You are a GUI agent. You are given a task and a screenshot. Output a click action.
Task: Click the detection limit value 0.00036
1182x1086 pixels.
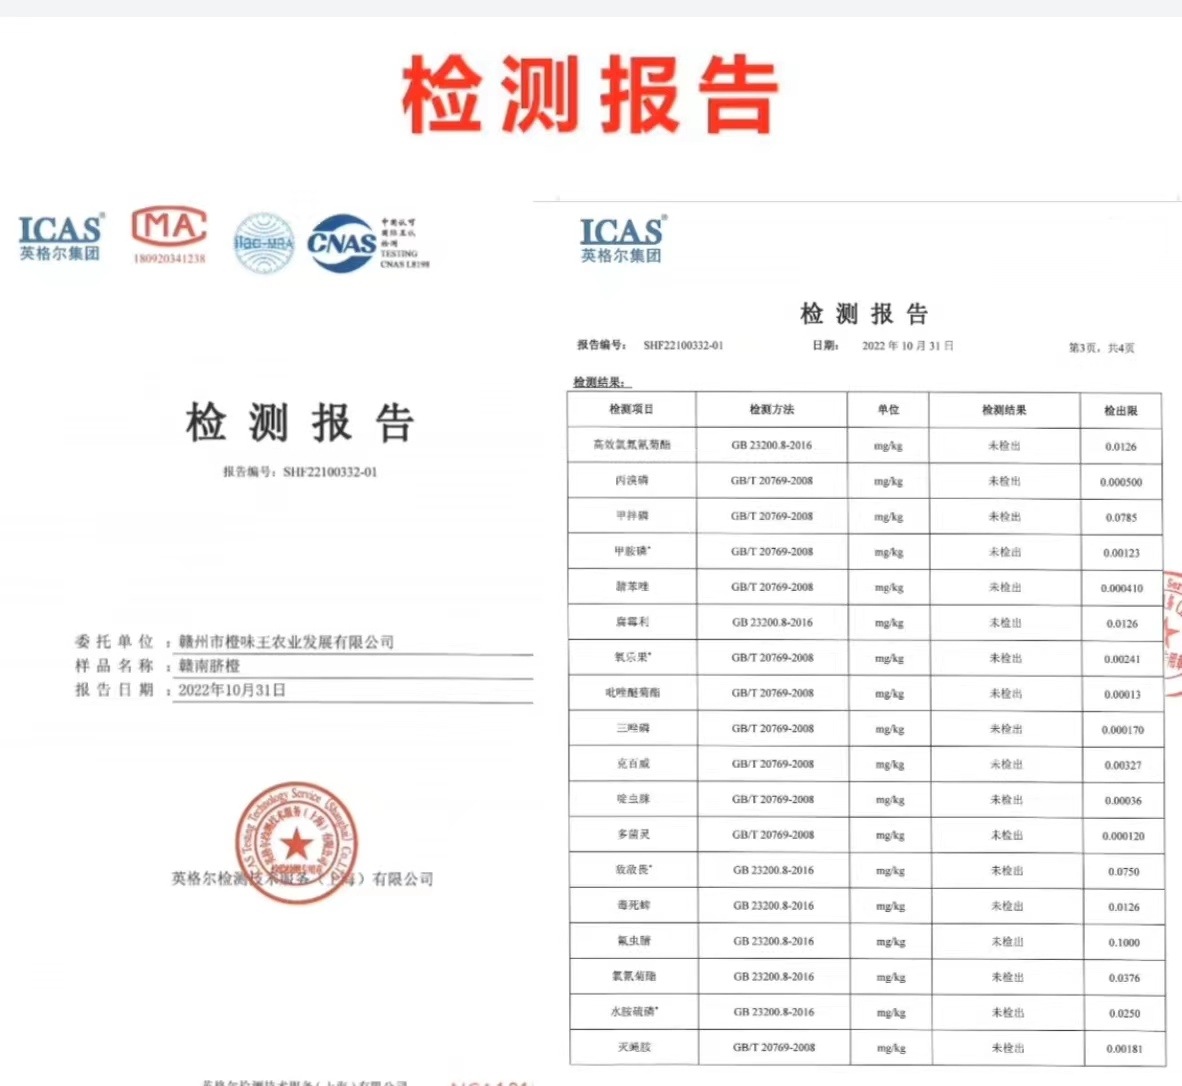click(x=1123, y=801)
